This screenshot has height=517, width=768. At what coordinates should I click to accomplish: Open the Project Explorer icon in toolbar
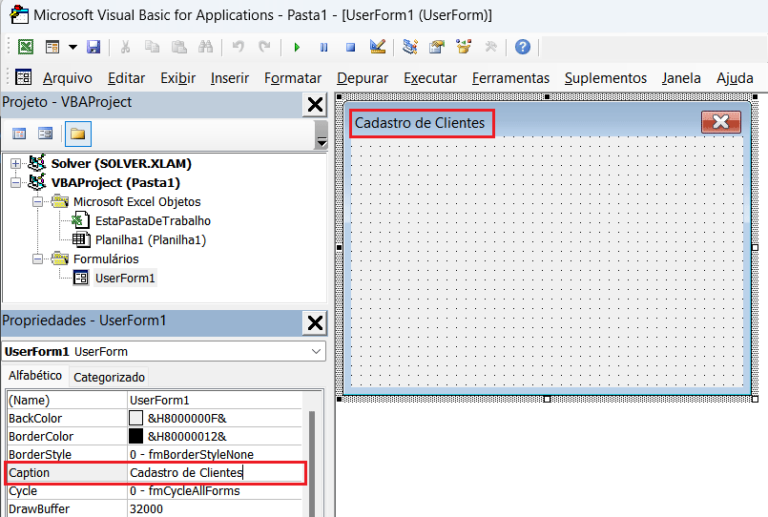410,47
